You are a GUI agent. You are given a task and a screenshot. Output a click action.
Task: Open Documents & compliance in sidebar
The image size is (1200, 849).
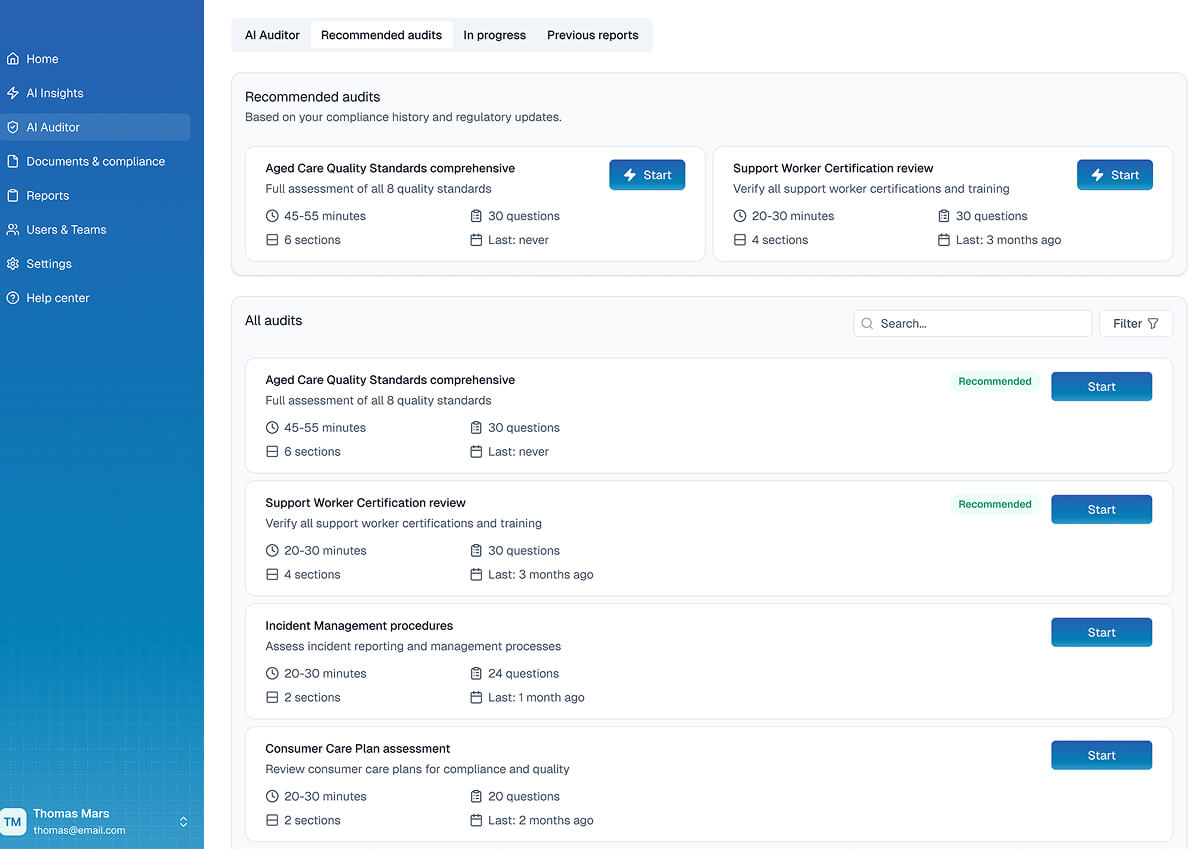[95, 161]
